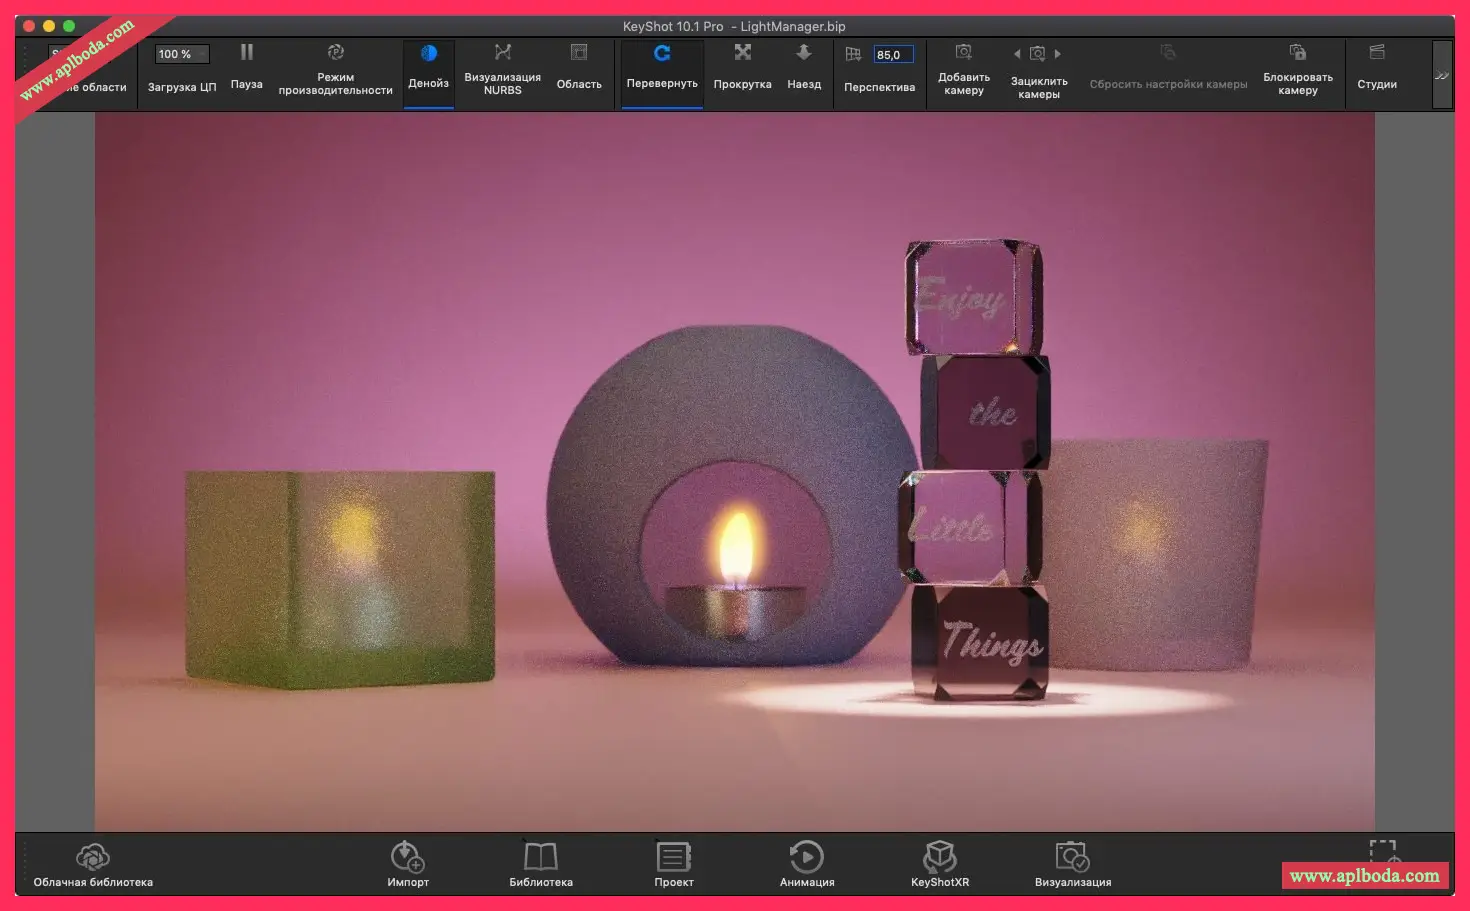Screen dimensions: 1470x911
Task: Select the Pan (Прокрутка) camera tool
Action: (x=742, y=54)
